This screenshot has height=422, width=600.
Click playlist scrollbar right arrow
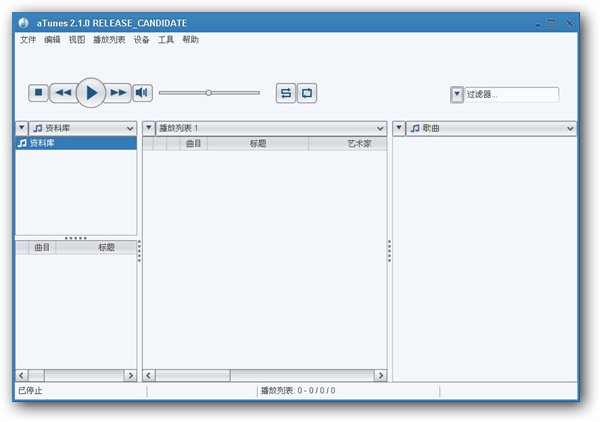(380, 375)
